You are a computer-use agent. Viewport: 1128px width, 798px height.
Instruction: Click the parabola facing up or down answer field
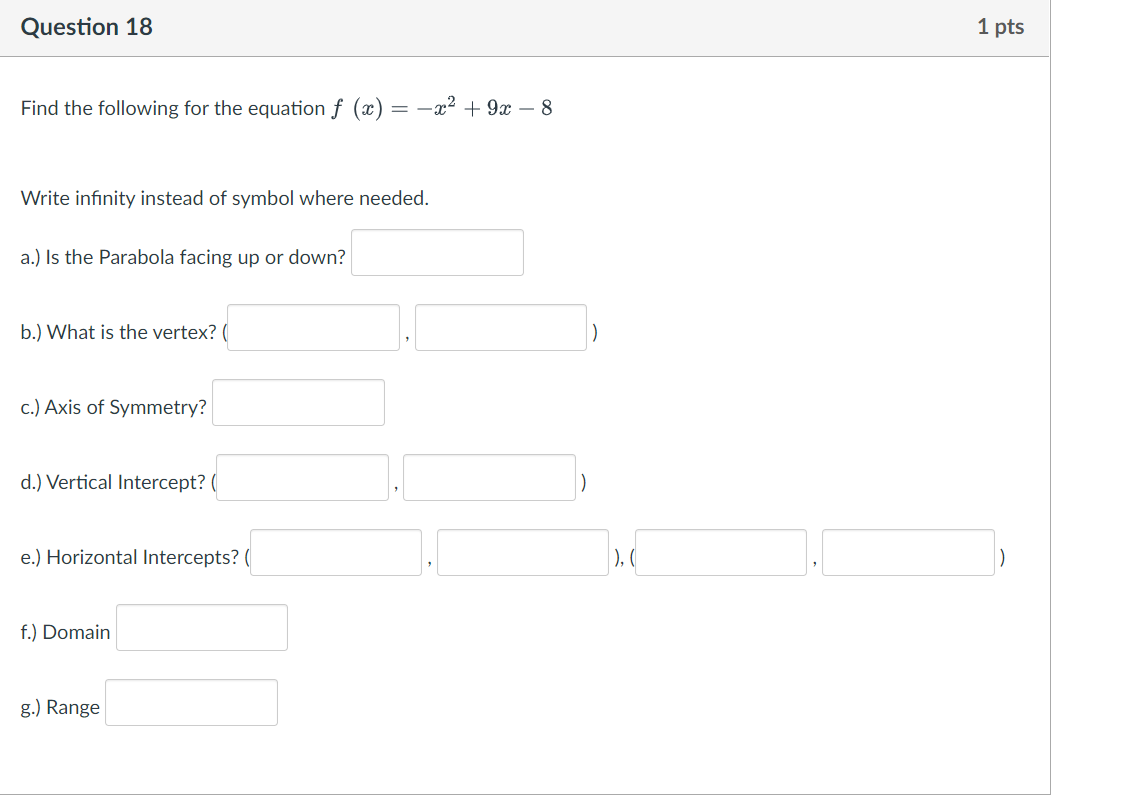pos(437,252)
